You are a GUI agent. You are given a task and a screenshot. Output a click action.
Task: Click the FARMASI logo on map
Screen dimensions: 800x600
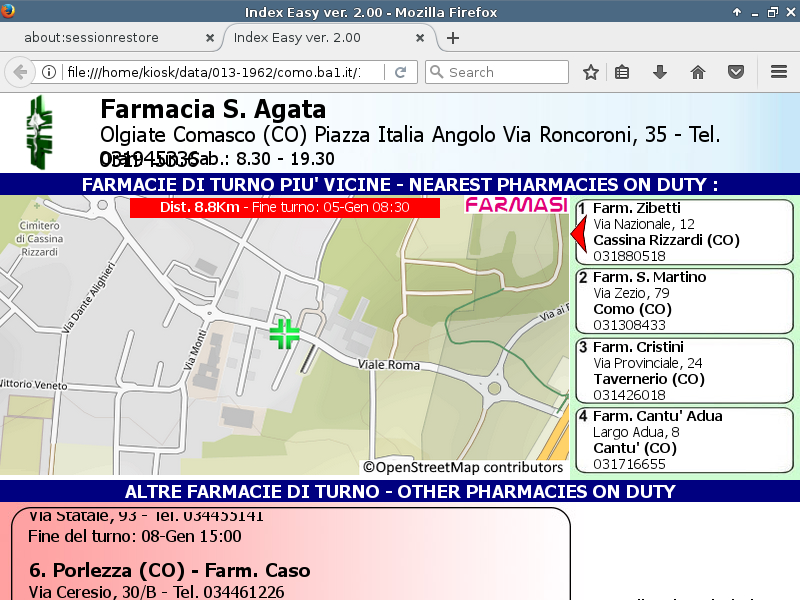[x=516, y=205]
